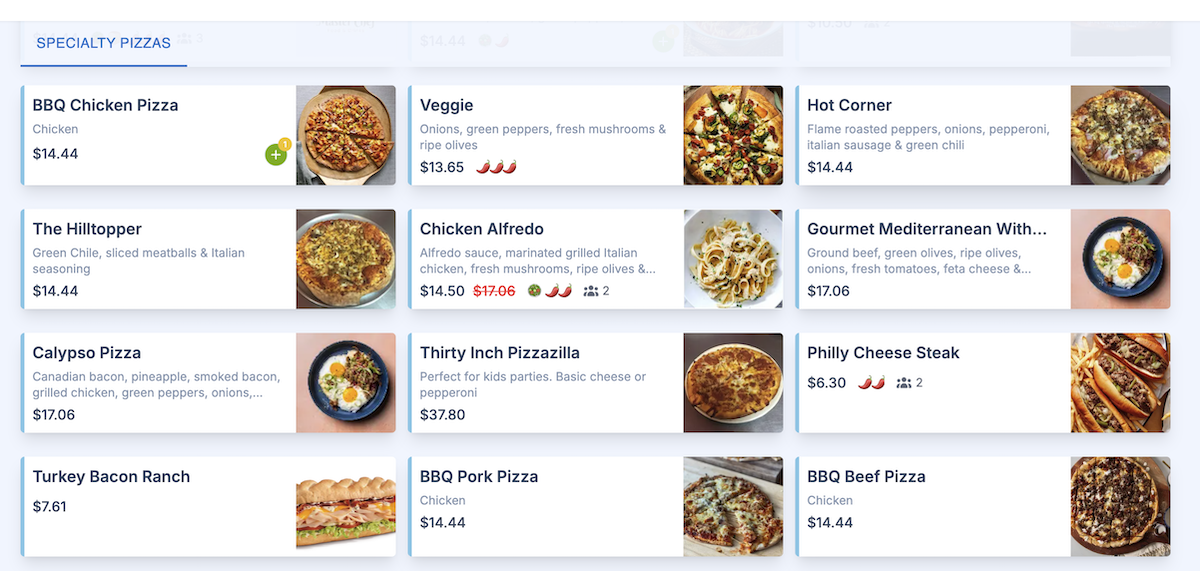Click the green plus button on BBQ Chicken Pizza

[x=275, y=155]
